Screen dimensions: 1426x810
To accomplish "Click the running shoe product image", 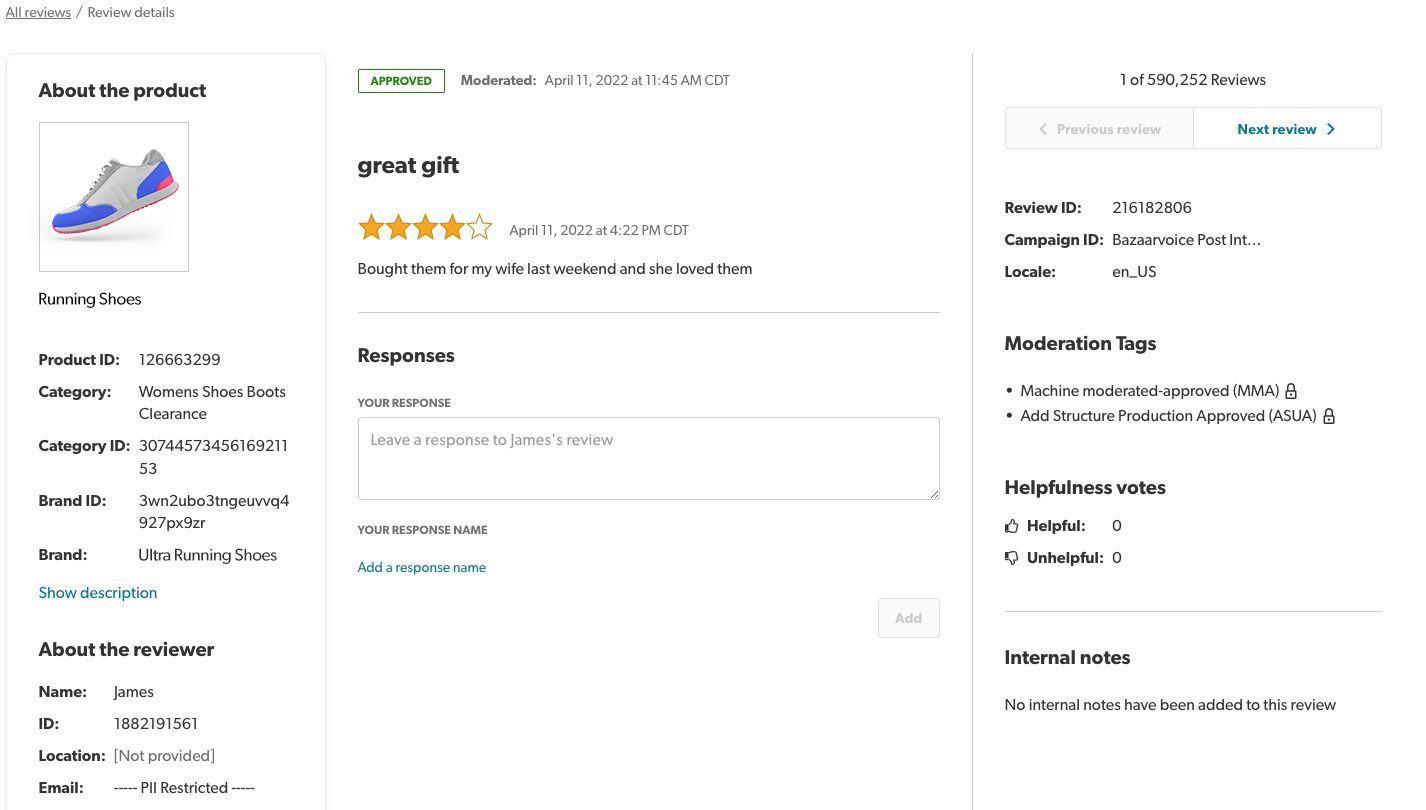I will pyautogui.click(x=113, y=196).
